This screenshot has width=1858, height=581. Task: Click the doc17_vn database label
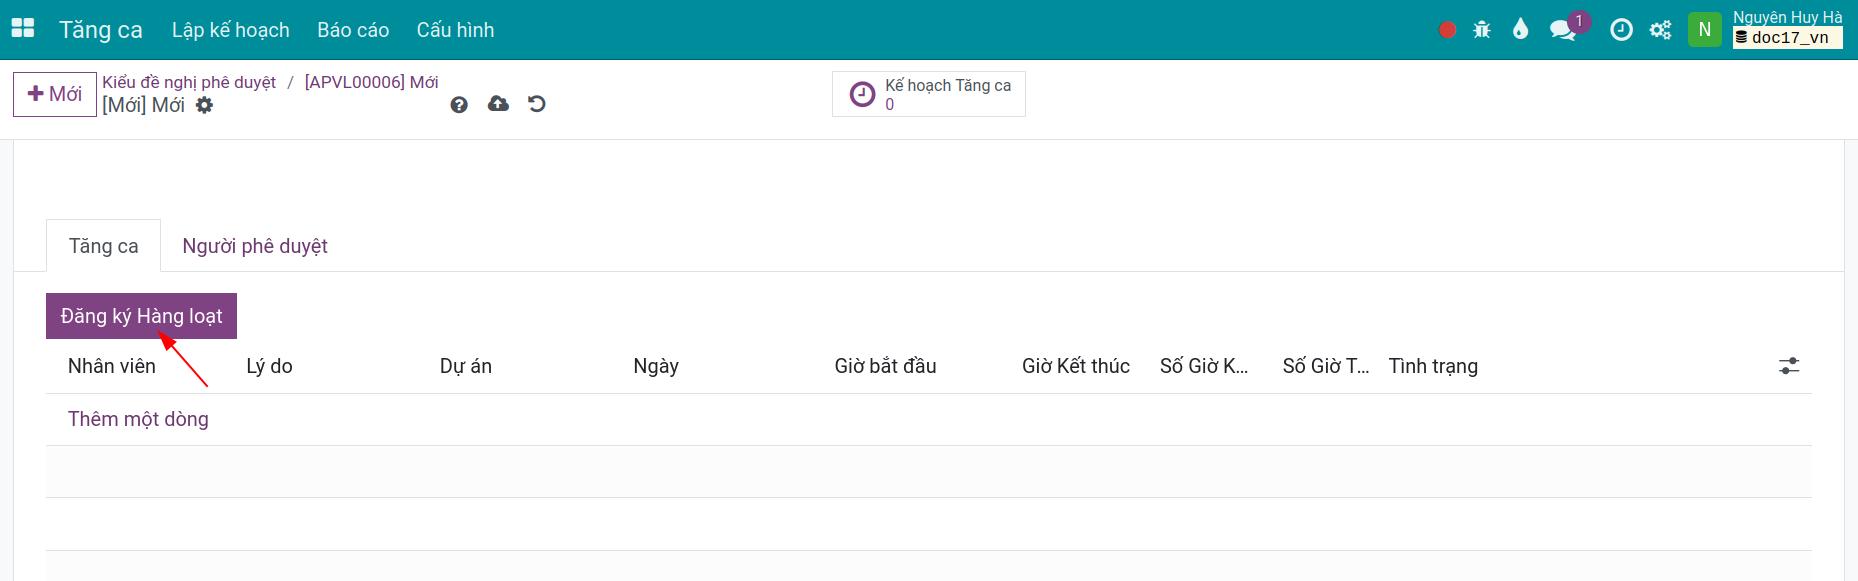pyautogui.click(x=1788, y=38)
